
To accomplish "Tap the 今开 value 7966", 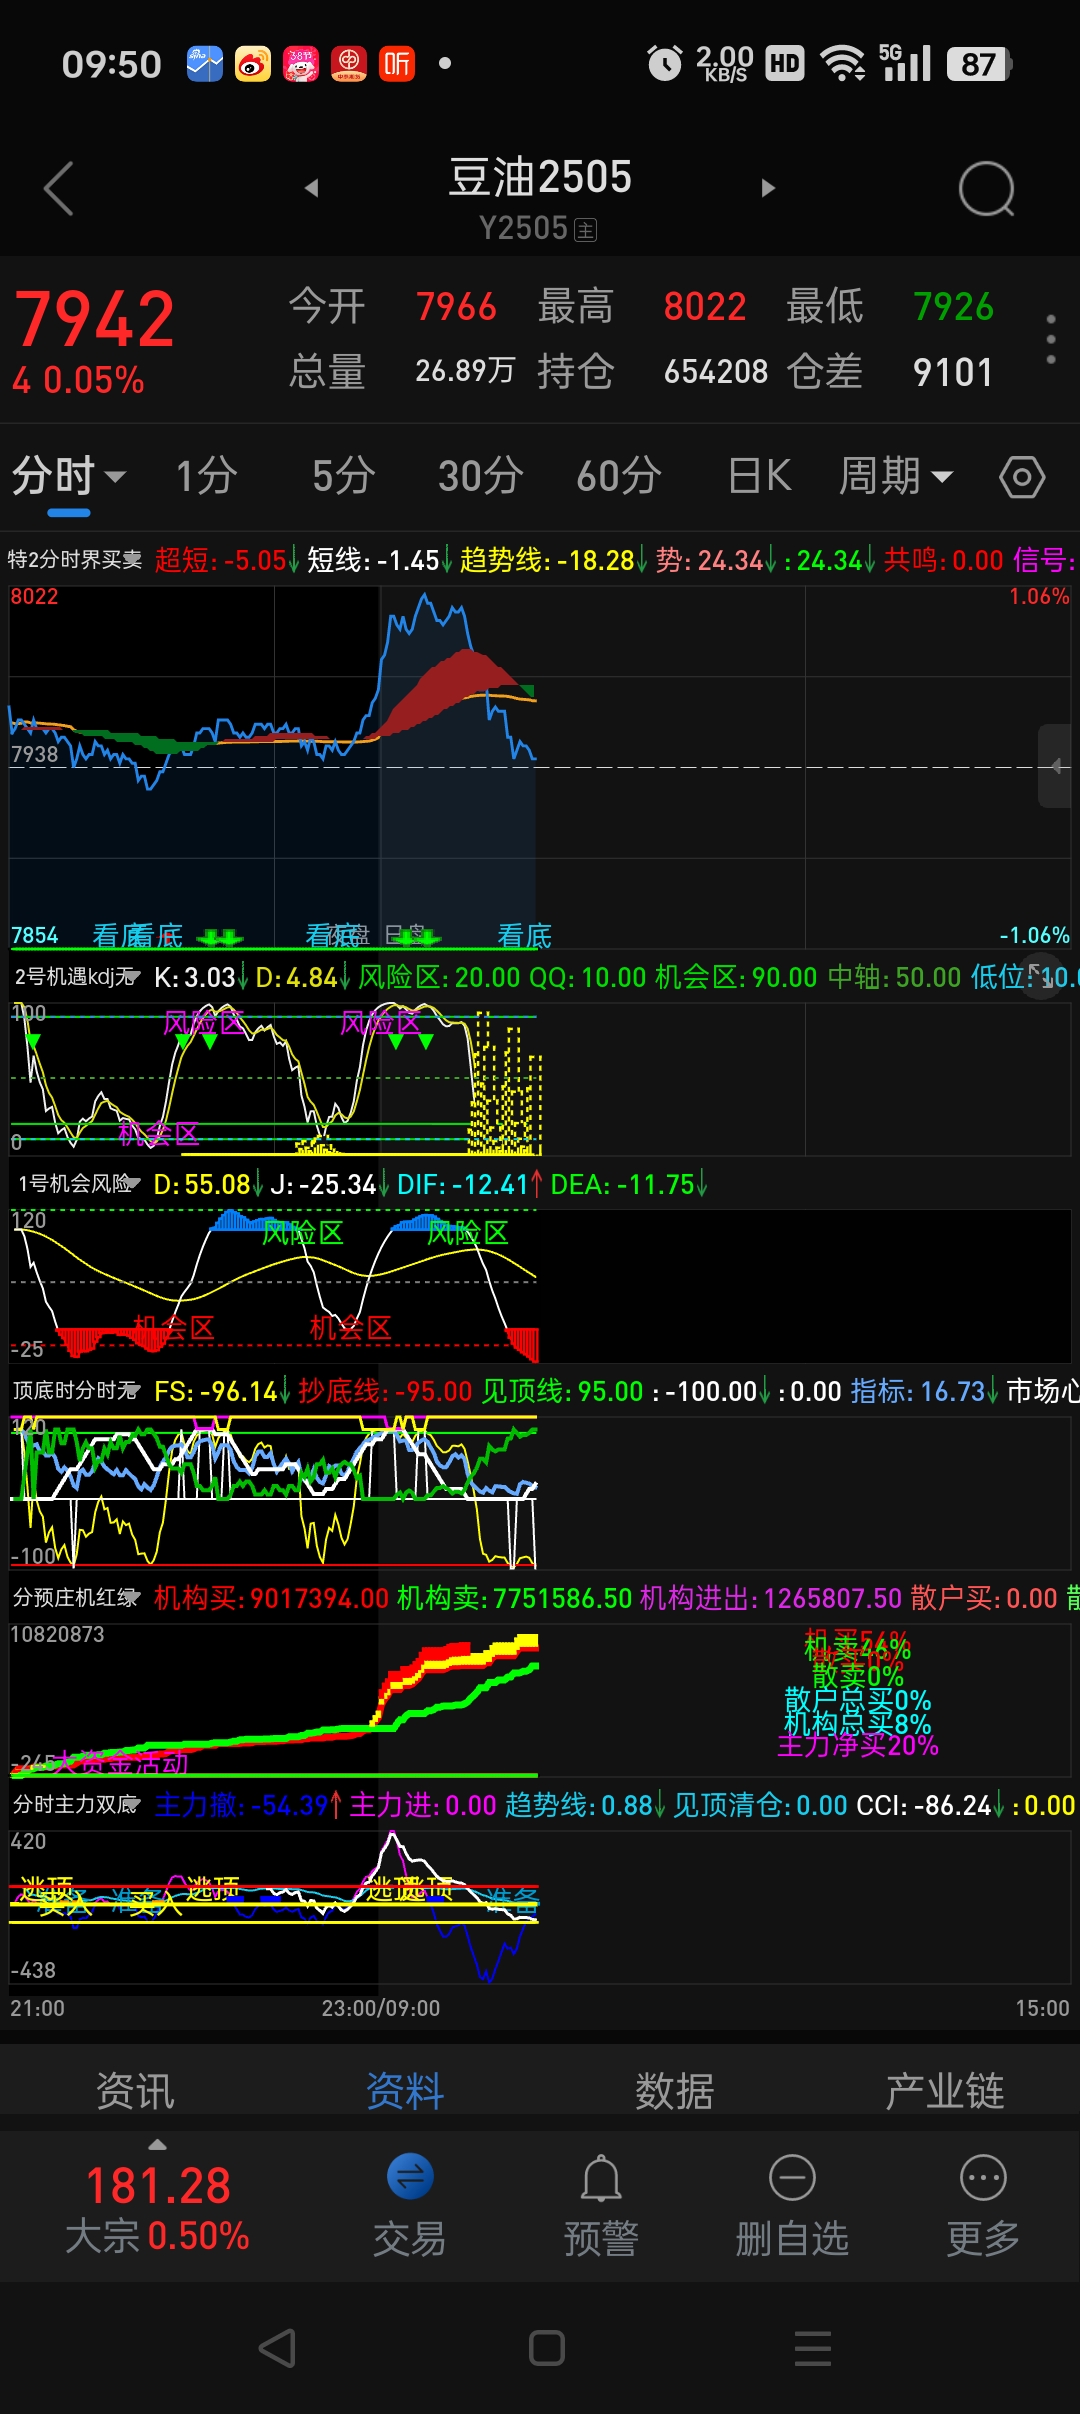I will (x=456, y=307).
